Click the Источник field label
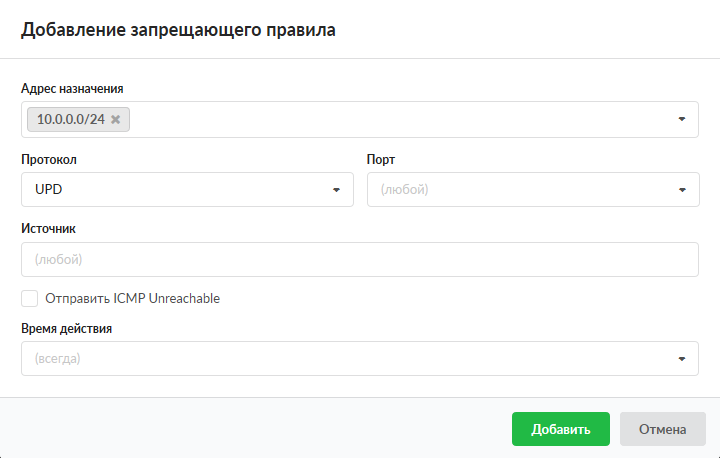 point(48,228)
